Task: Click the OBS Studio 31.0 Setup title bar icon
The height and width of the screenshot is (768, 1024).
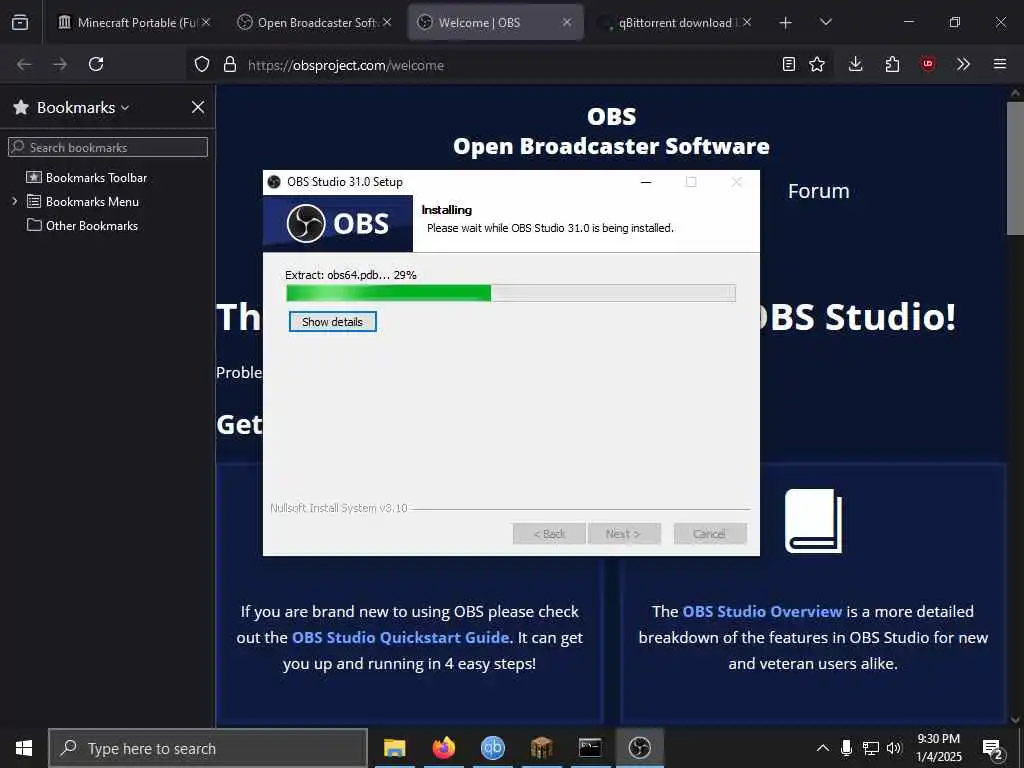Action: point(274,182)
